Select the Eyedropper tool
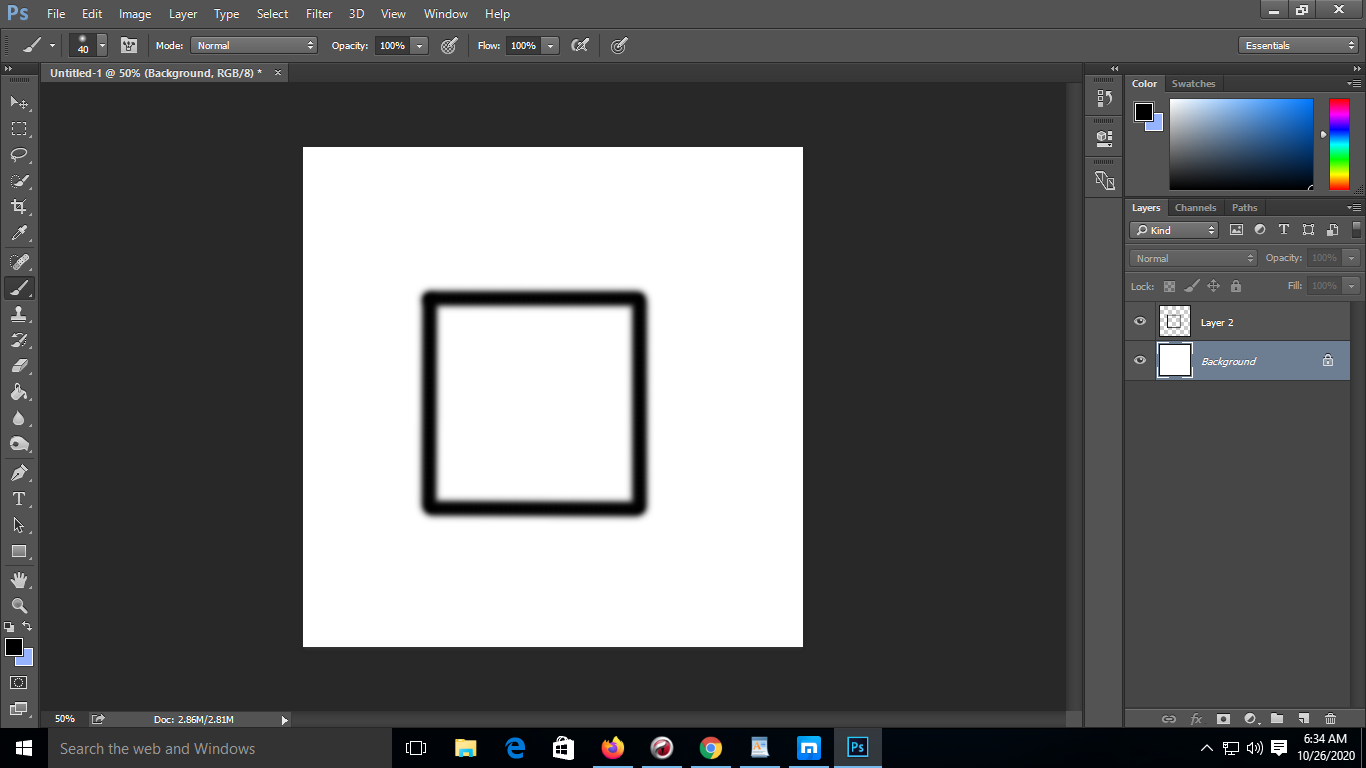This screenshot has width=1366, height=768. tap(19, 234)
